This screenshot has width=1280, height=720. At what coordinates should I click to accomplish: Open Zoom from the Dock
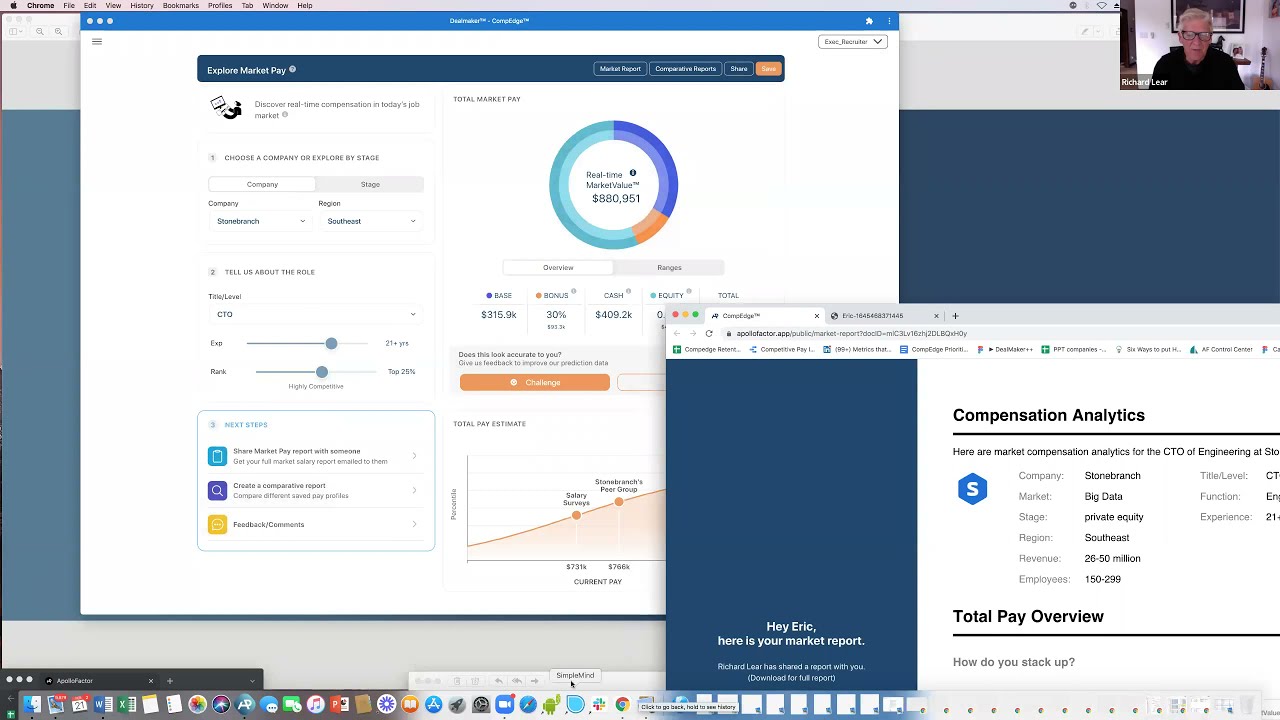(504, 706)
